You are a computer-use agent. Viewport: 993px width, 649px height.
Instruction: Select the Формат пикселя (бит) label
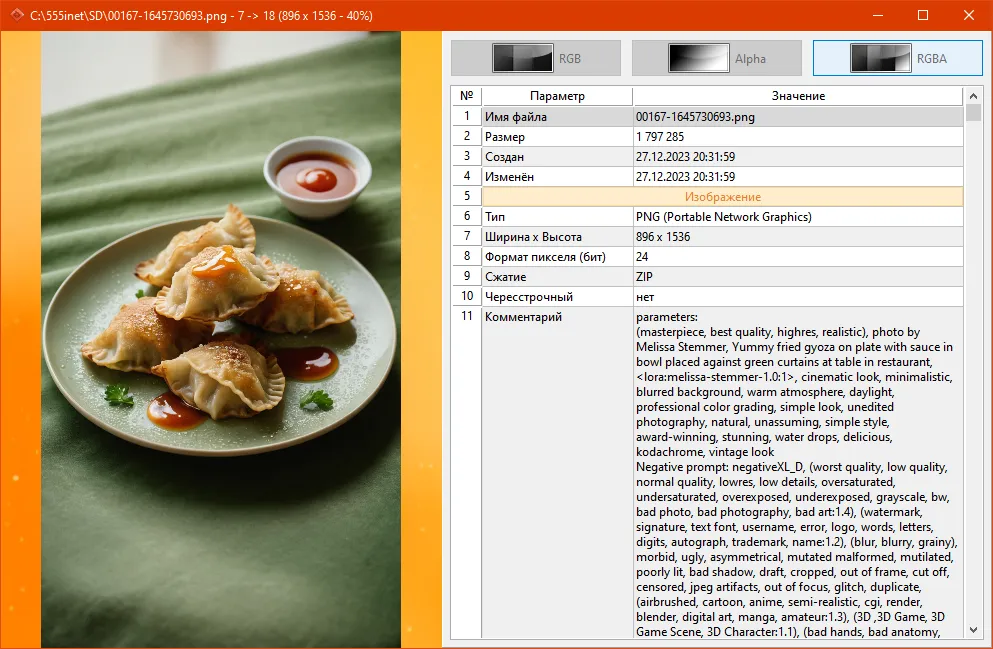[x=557, y=257]
